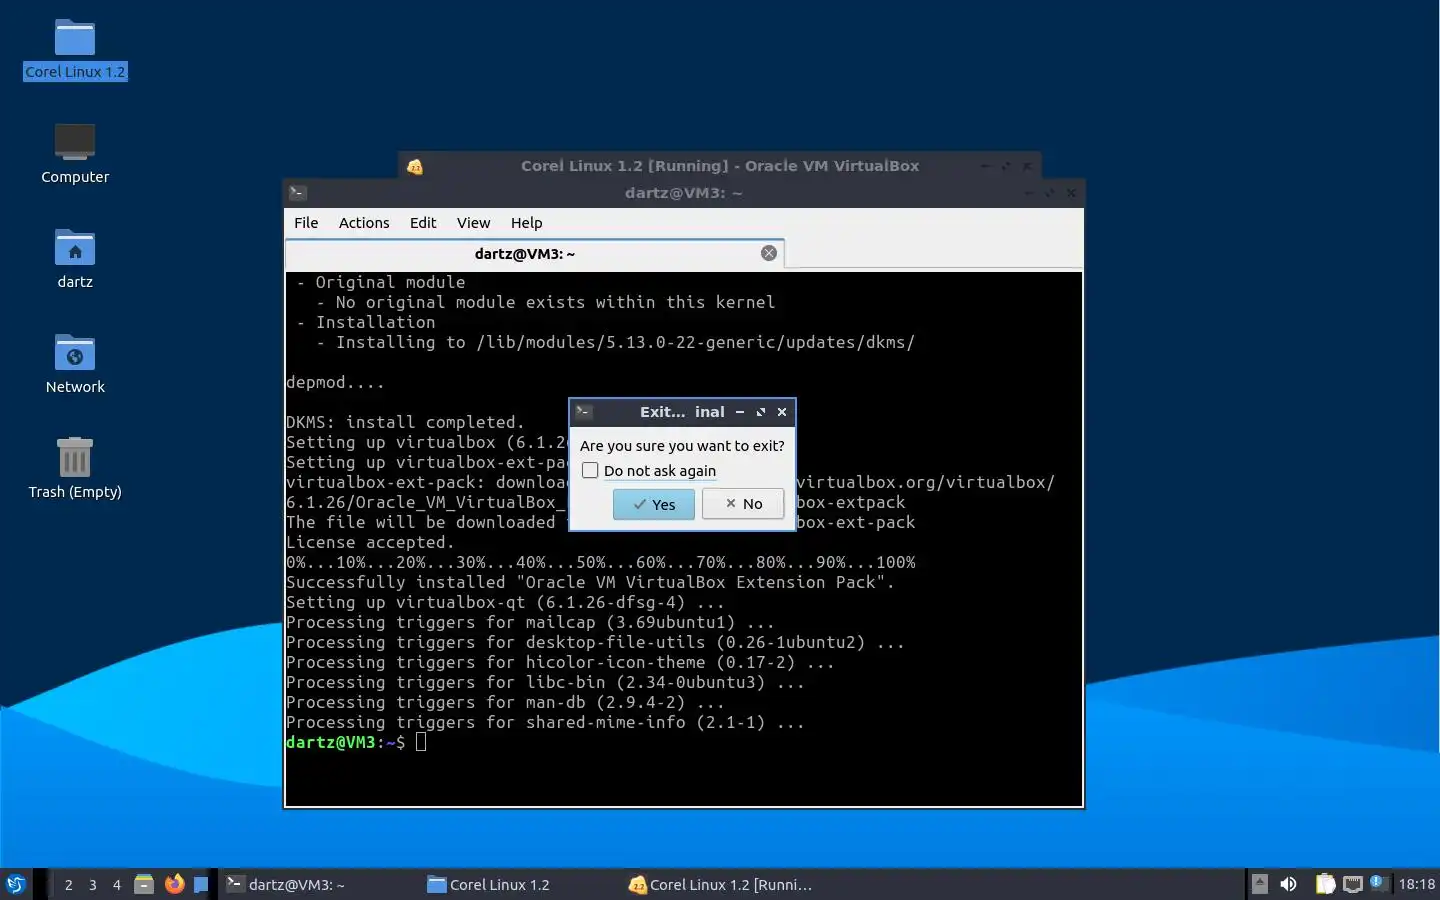Select the dartz@VM3: ~ terminal tab
Viewport: 1440px width, 900px height.
tap(525, 254)
